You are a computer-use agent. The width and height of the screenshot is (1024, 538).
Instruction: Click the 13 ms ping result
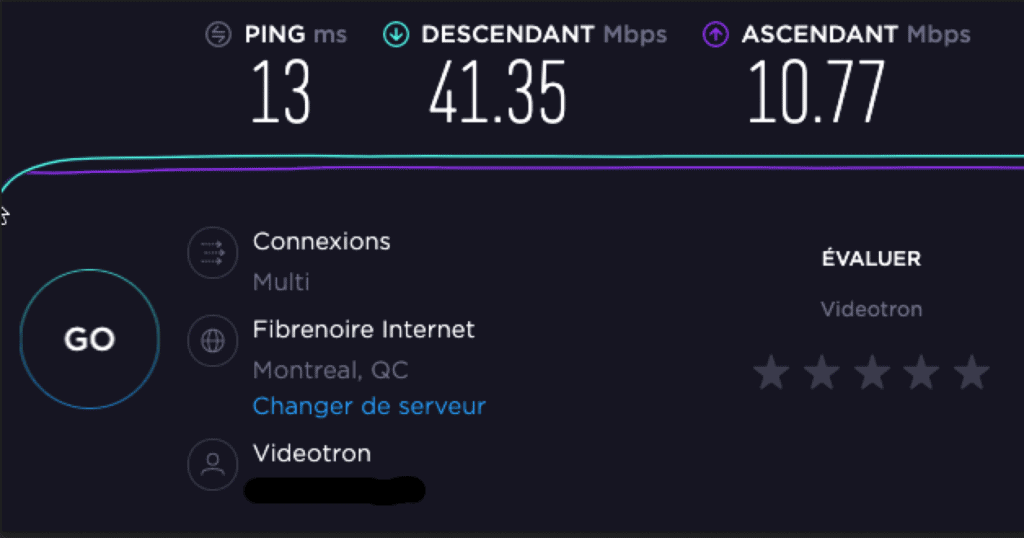coord(281,92)
